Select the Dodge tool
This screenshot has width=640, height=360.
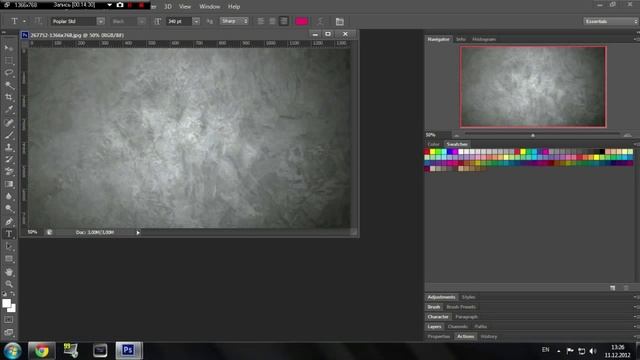[x=9, y=209]
